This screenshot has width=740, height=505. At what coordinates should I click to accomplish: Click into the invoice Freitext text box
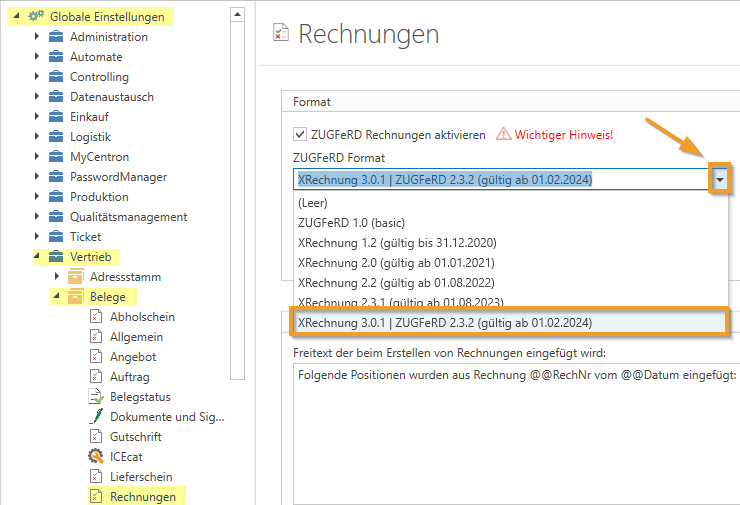click(x=515, y=430)
